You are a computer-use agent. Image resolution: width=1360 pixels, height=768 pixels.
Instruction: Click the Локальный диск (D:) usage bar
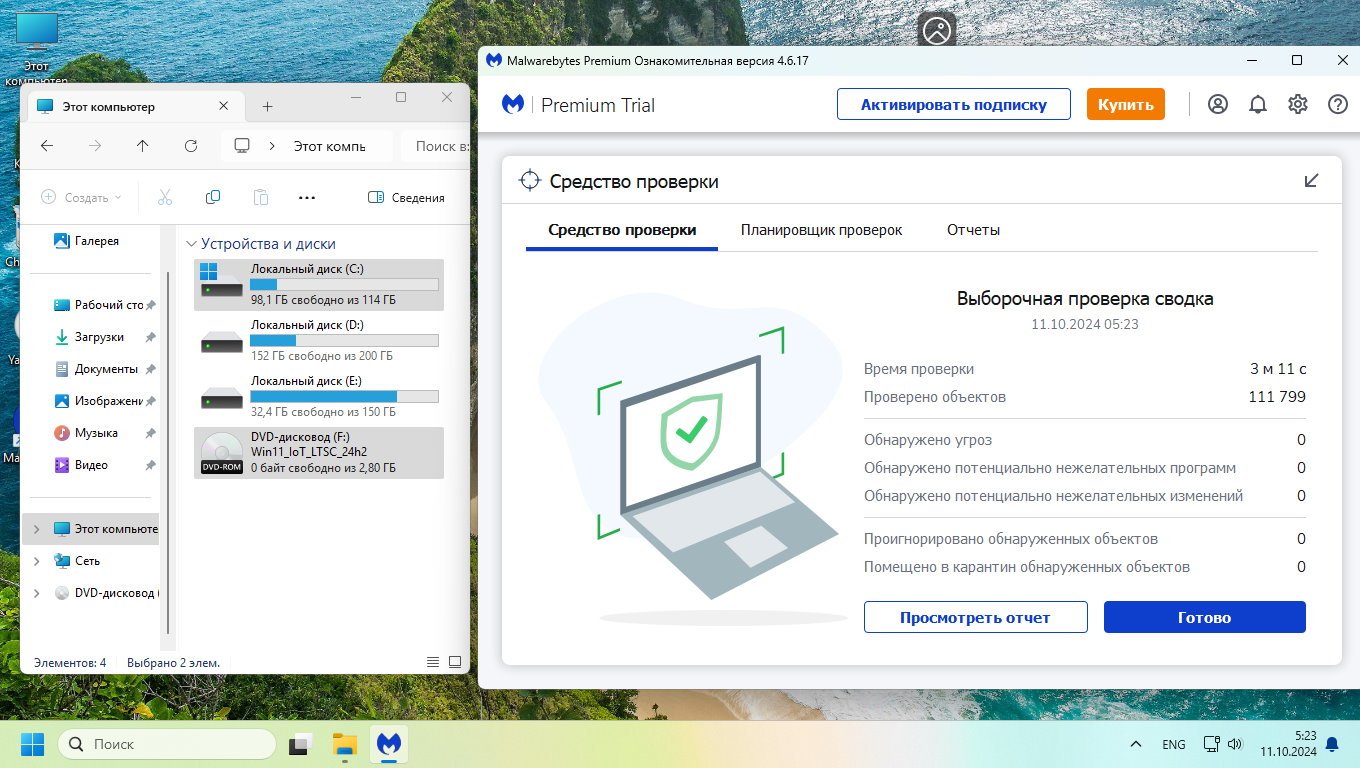344,340
